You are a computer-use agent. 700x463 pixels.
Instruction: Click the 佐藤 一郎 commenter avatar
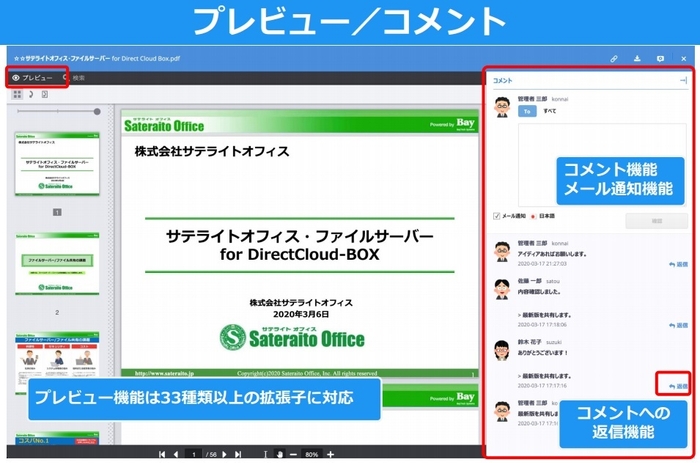click(502, 289)
